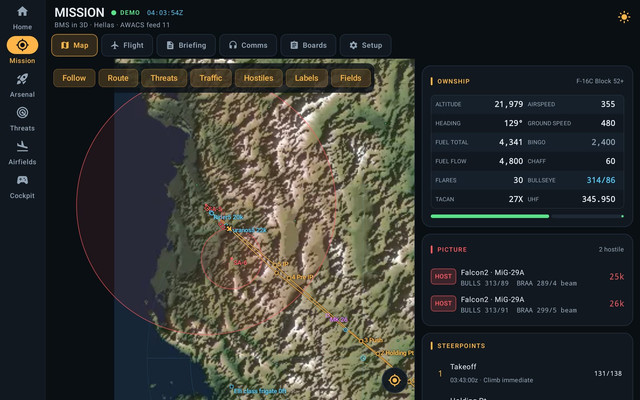Toggle the Fields map overlay

pyautogui.click(x=351, y=78)
